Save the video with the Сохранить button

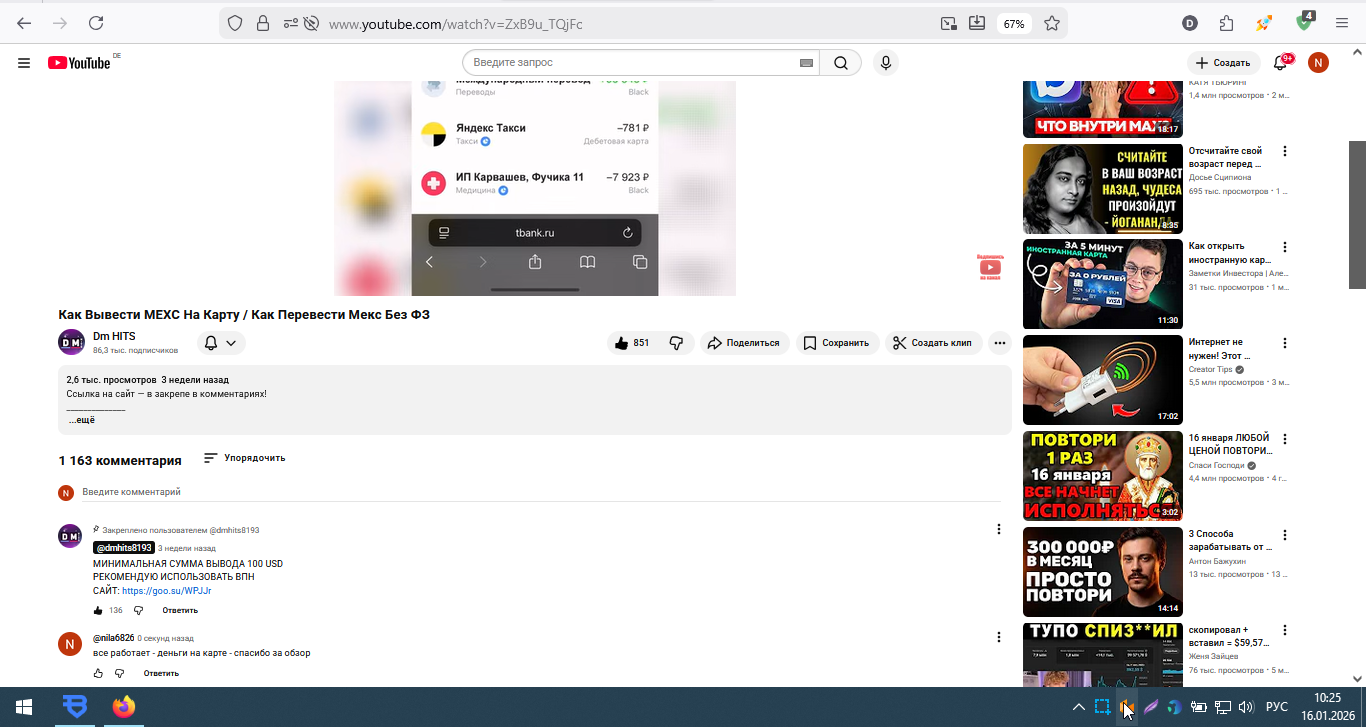838,343
